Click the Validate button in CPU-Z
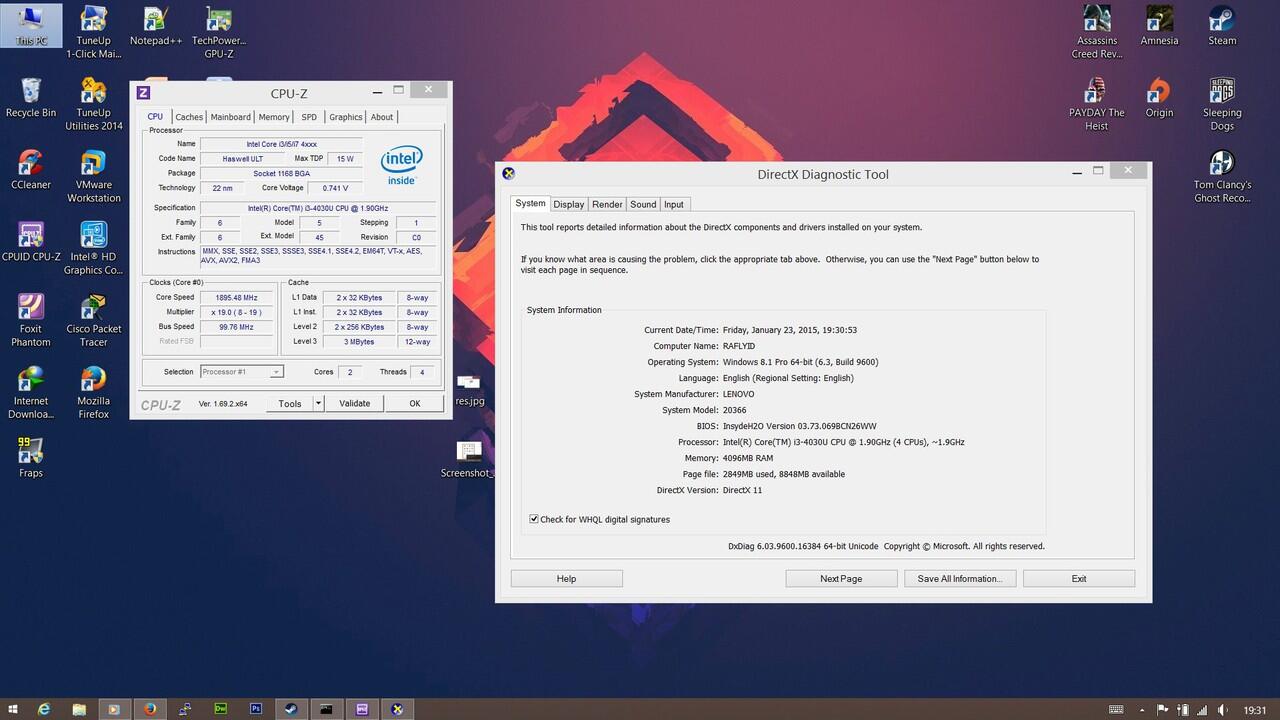Viewport: 1280px width, 720px height. (x=354, y=403)
